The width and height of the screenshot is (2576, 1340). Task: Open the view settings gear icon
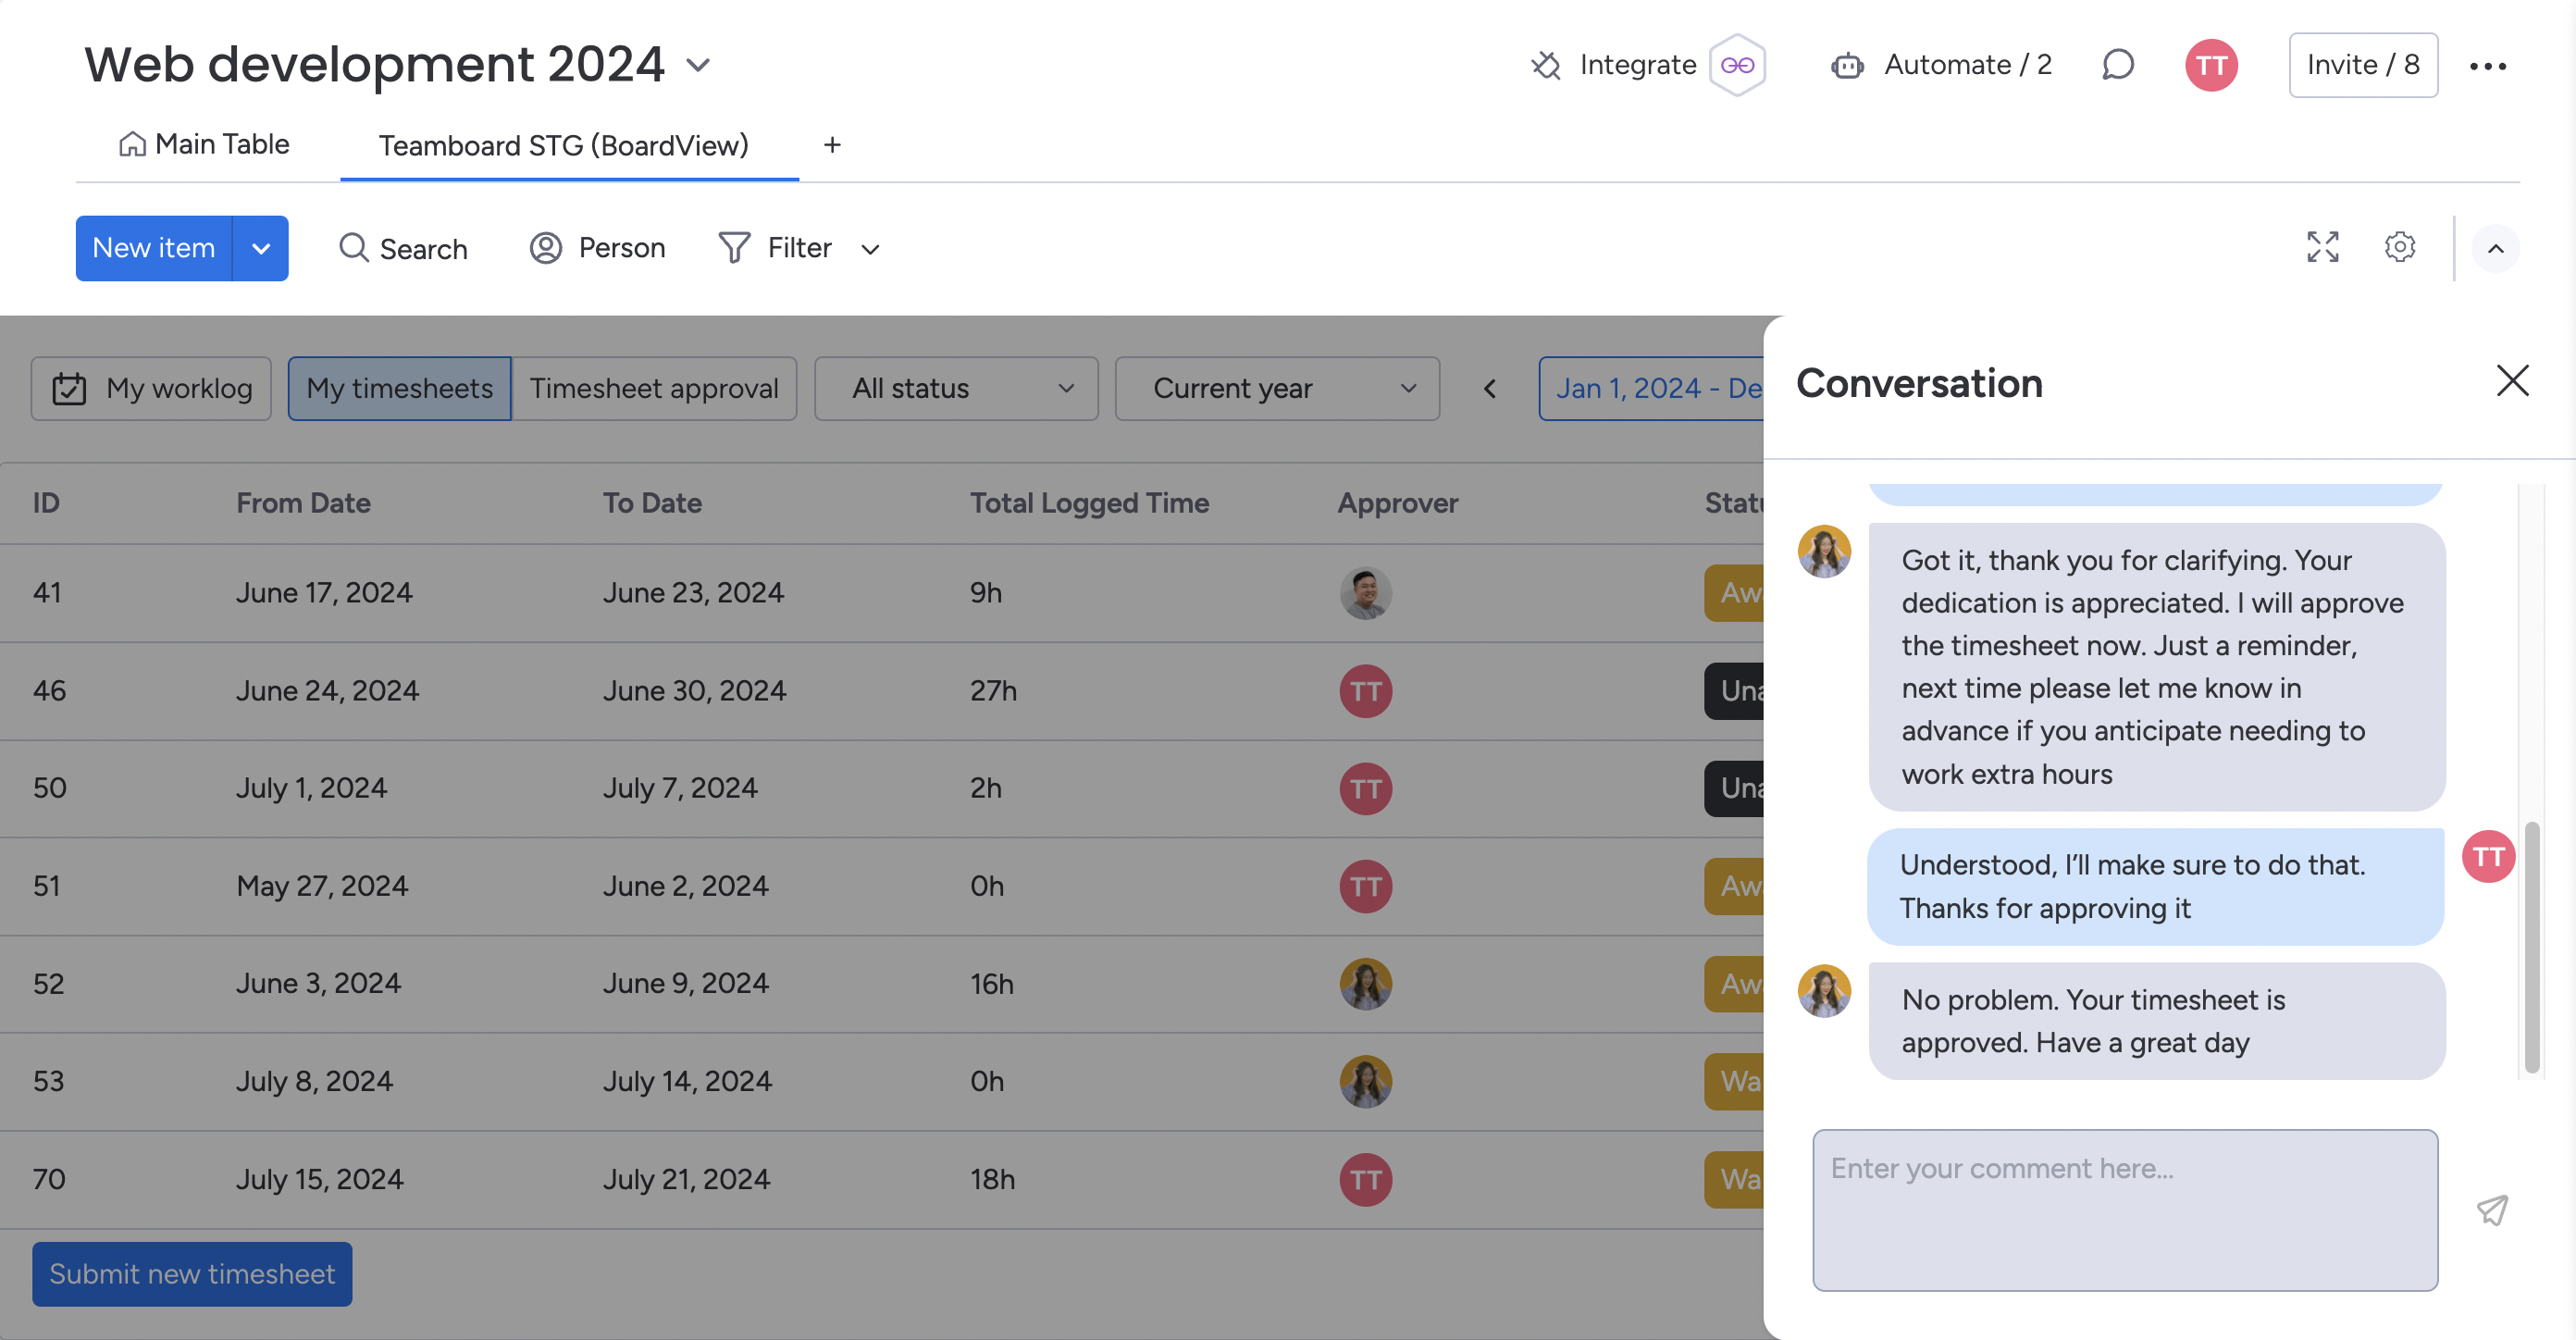2399,247
